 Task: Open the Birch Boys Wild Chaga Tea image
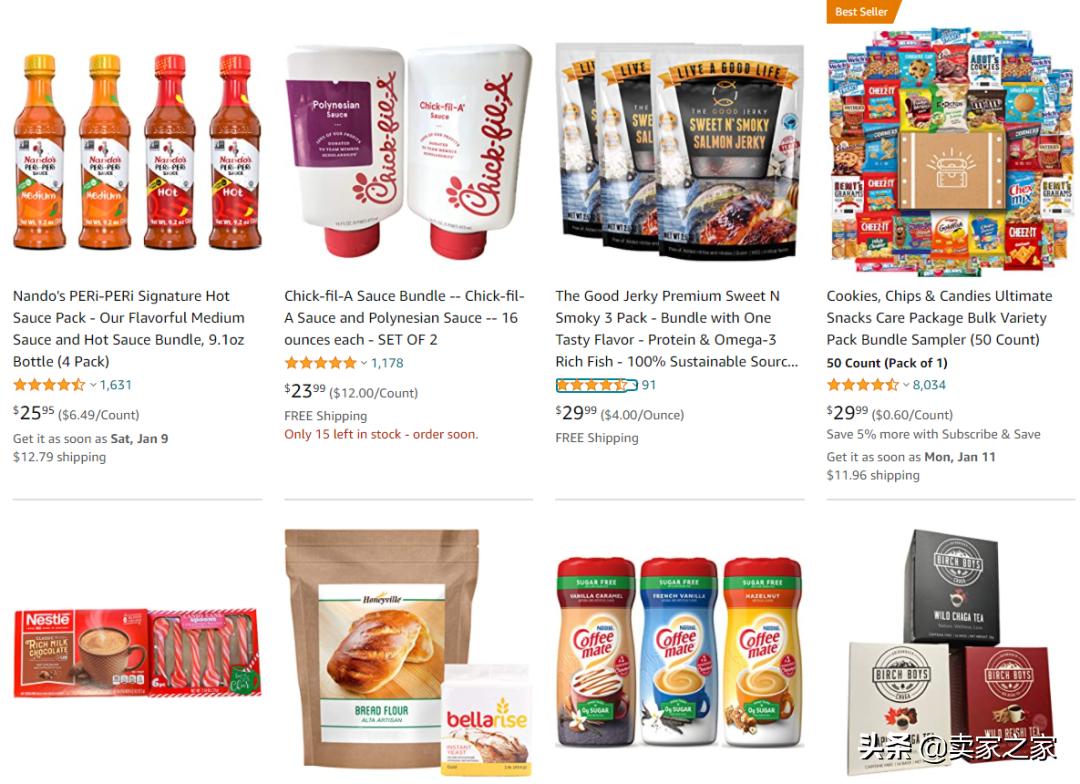coord(951,652)
